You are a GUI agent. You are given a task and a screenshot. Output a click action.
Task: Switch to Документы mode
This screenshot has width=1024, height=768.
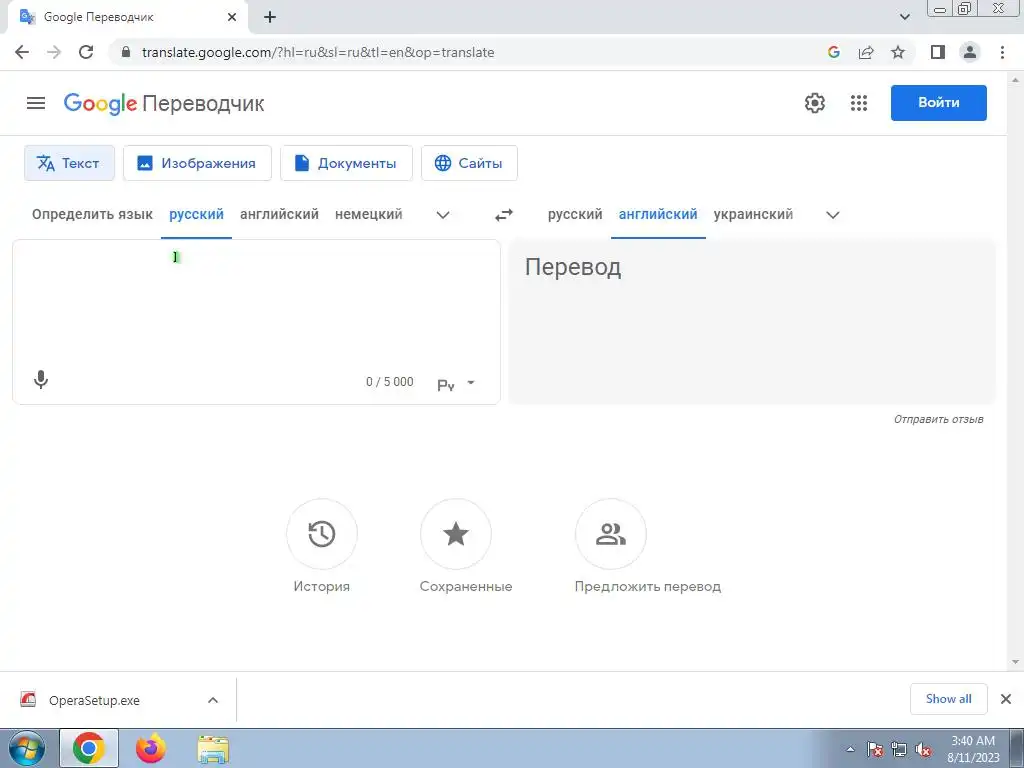pyautogui.click(x=346, y=163)
